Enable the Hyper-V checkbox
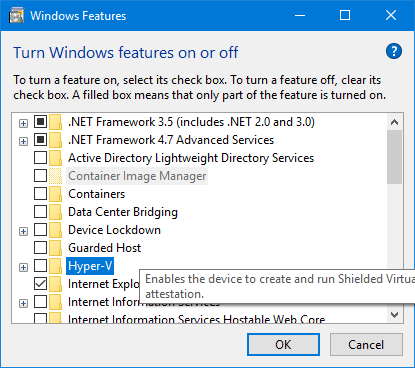This screenshot has height=368, width=415. tap(40, 266)
